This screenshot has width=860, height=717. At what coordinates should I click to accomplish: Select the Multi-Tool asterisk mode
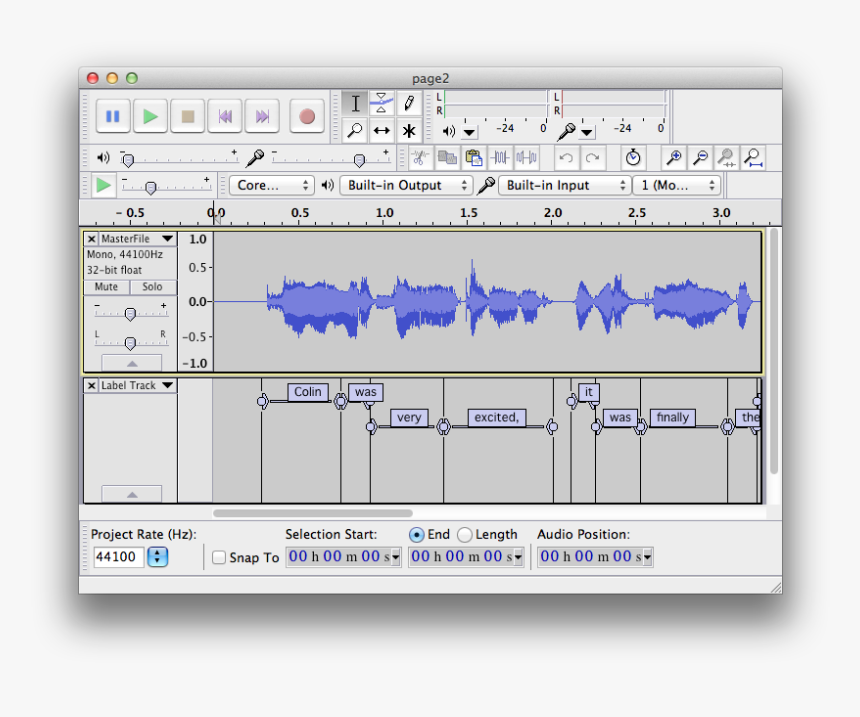point(409,131)
